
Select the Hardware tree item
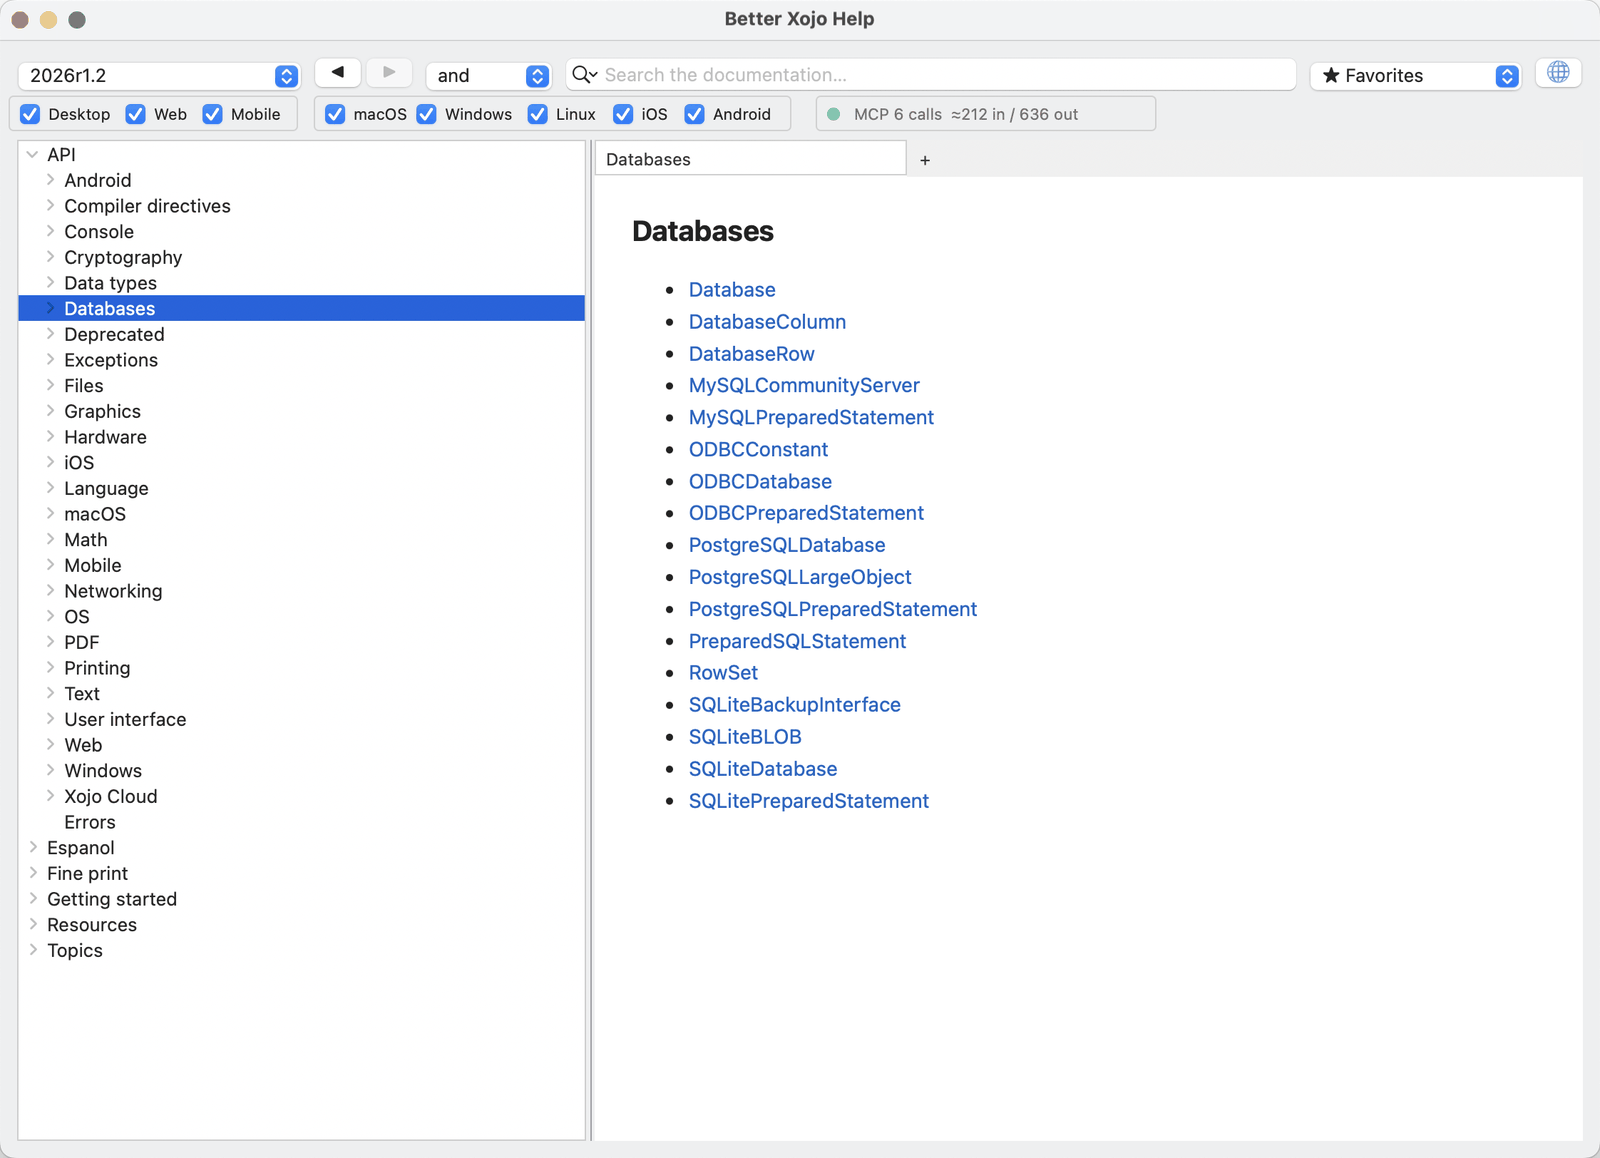click(x=302, y=437)
